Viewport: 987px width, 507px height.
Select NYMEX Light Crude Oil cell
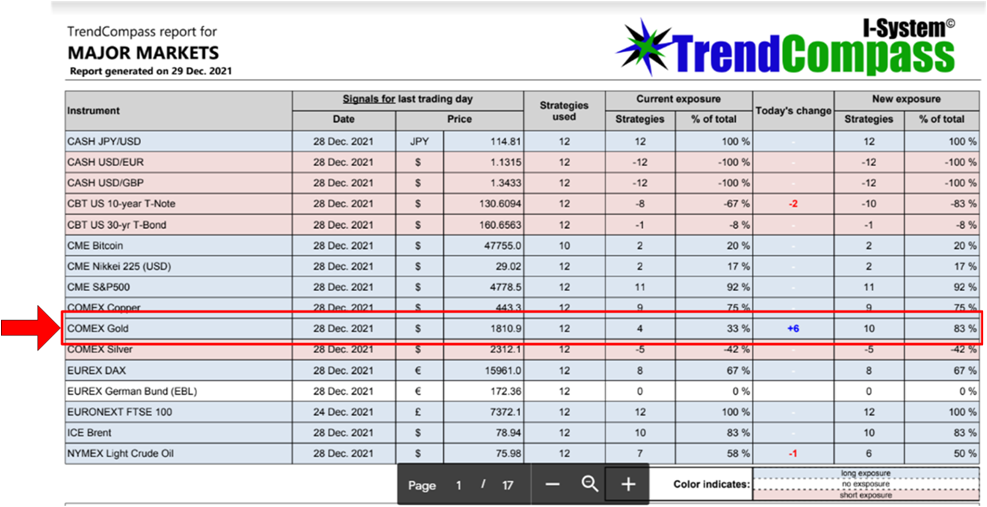[178, 453]
